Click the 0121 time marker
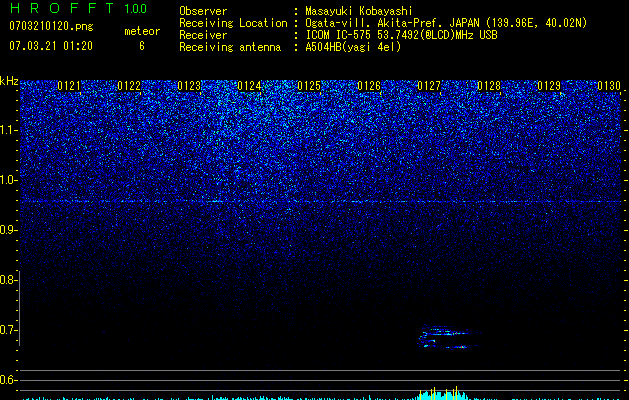Image resolution: width=629 pixels, height=400 pixels. tap(69, 86)
